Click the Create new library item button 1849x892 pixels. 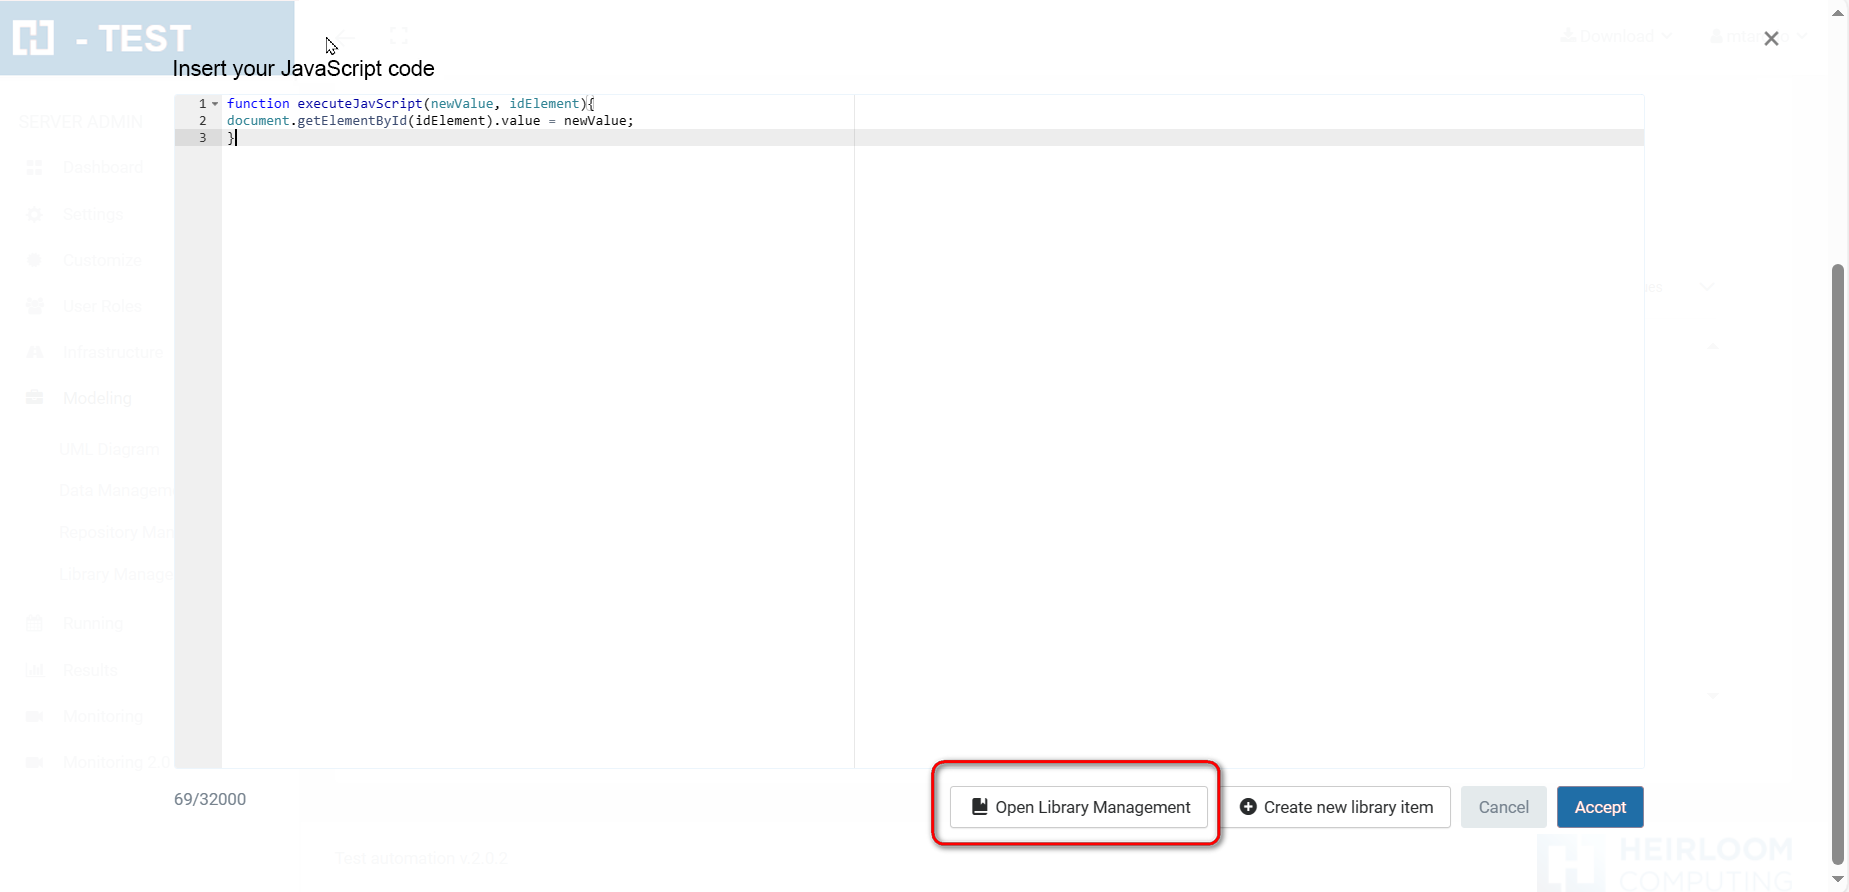(1337, 807)
